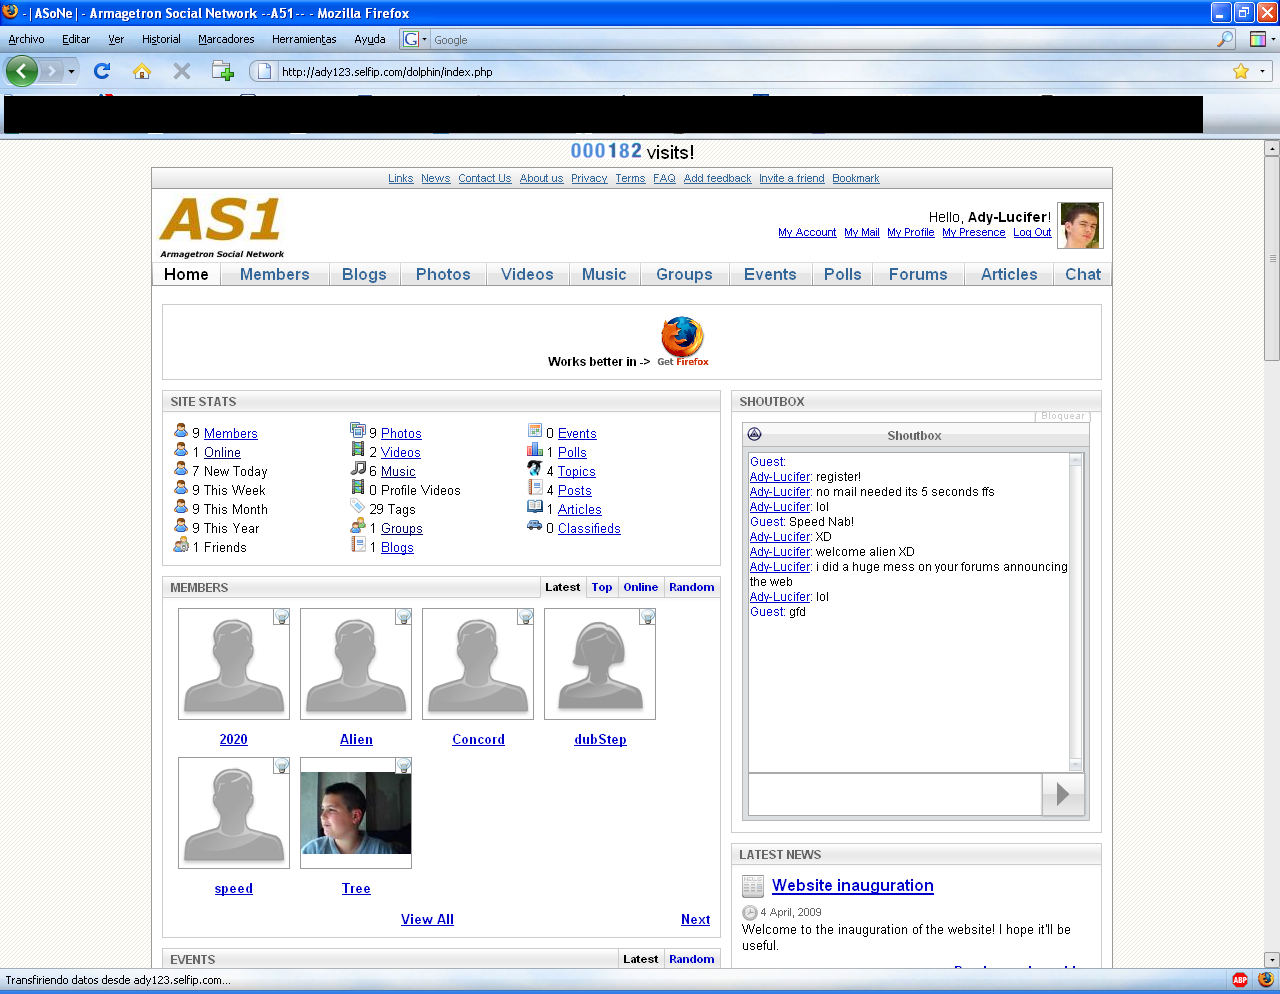Open the dropdown arrow beside bookmark star

pyautogui.click(x=1262, y=71)
